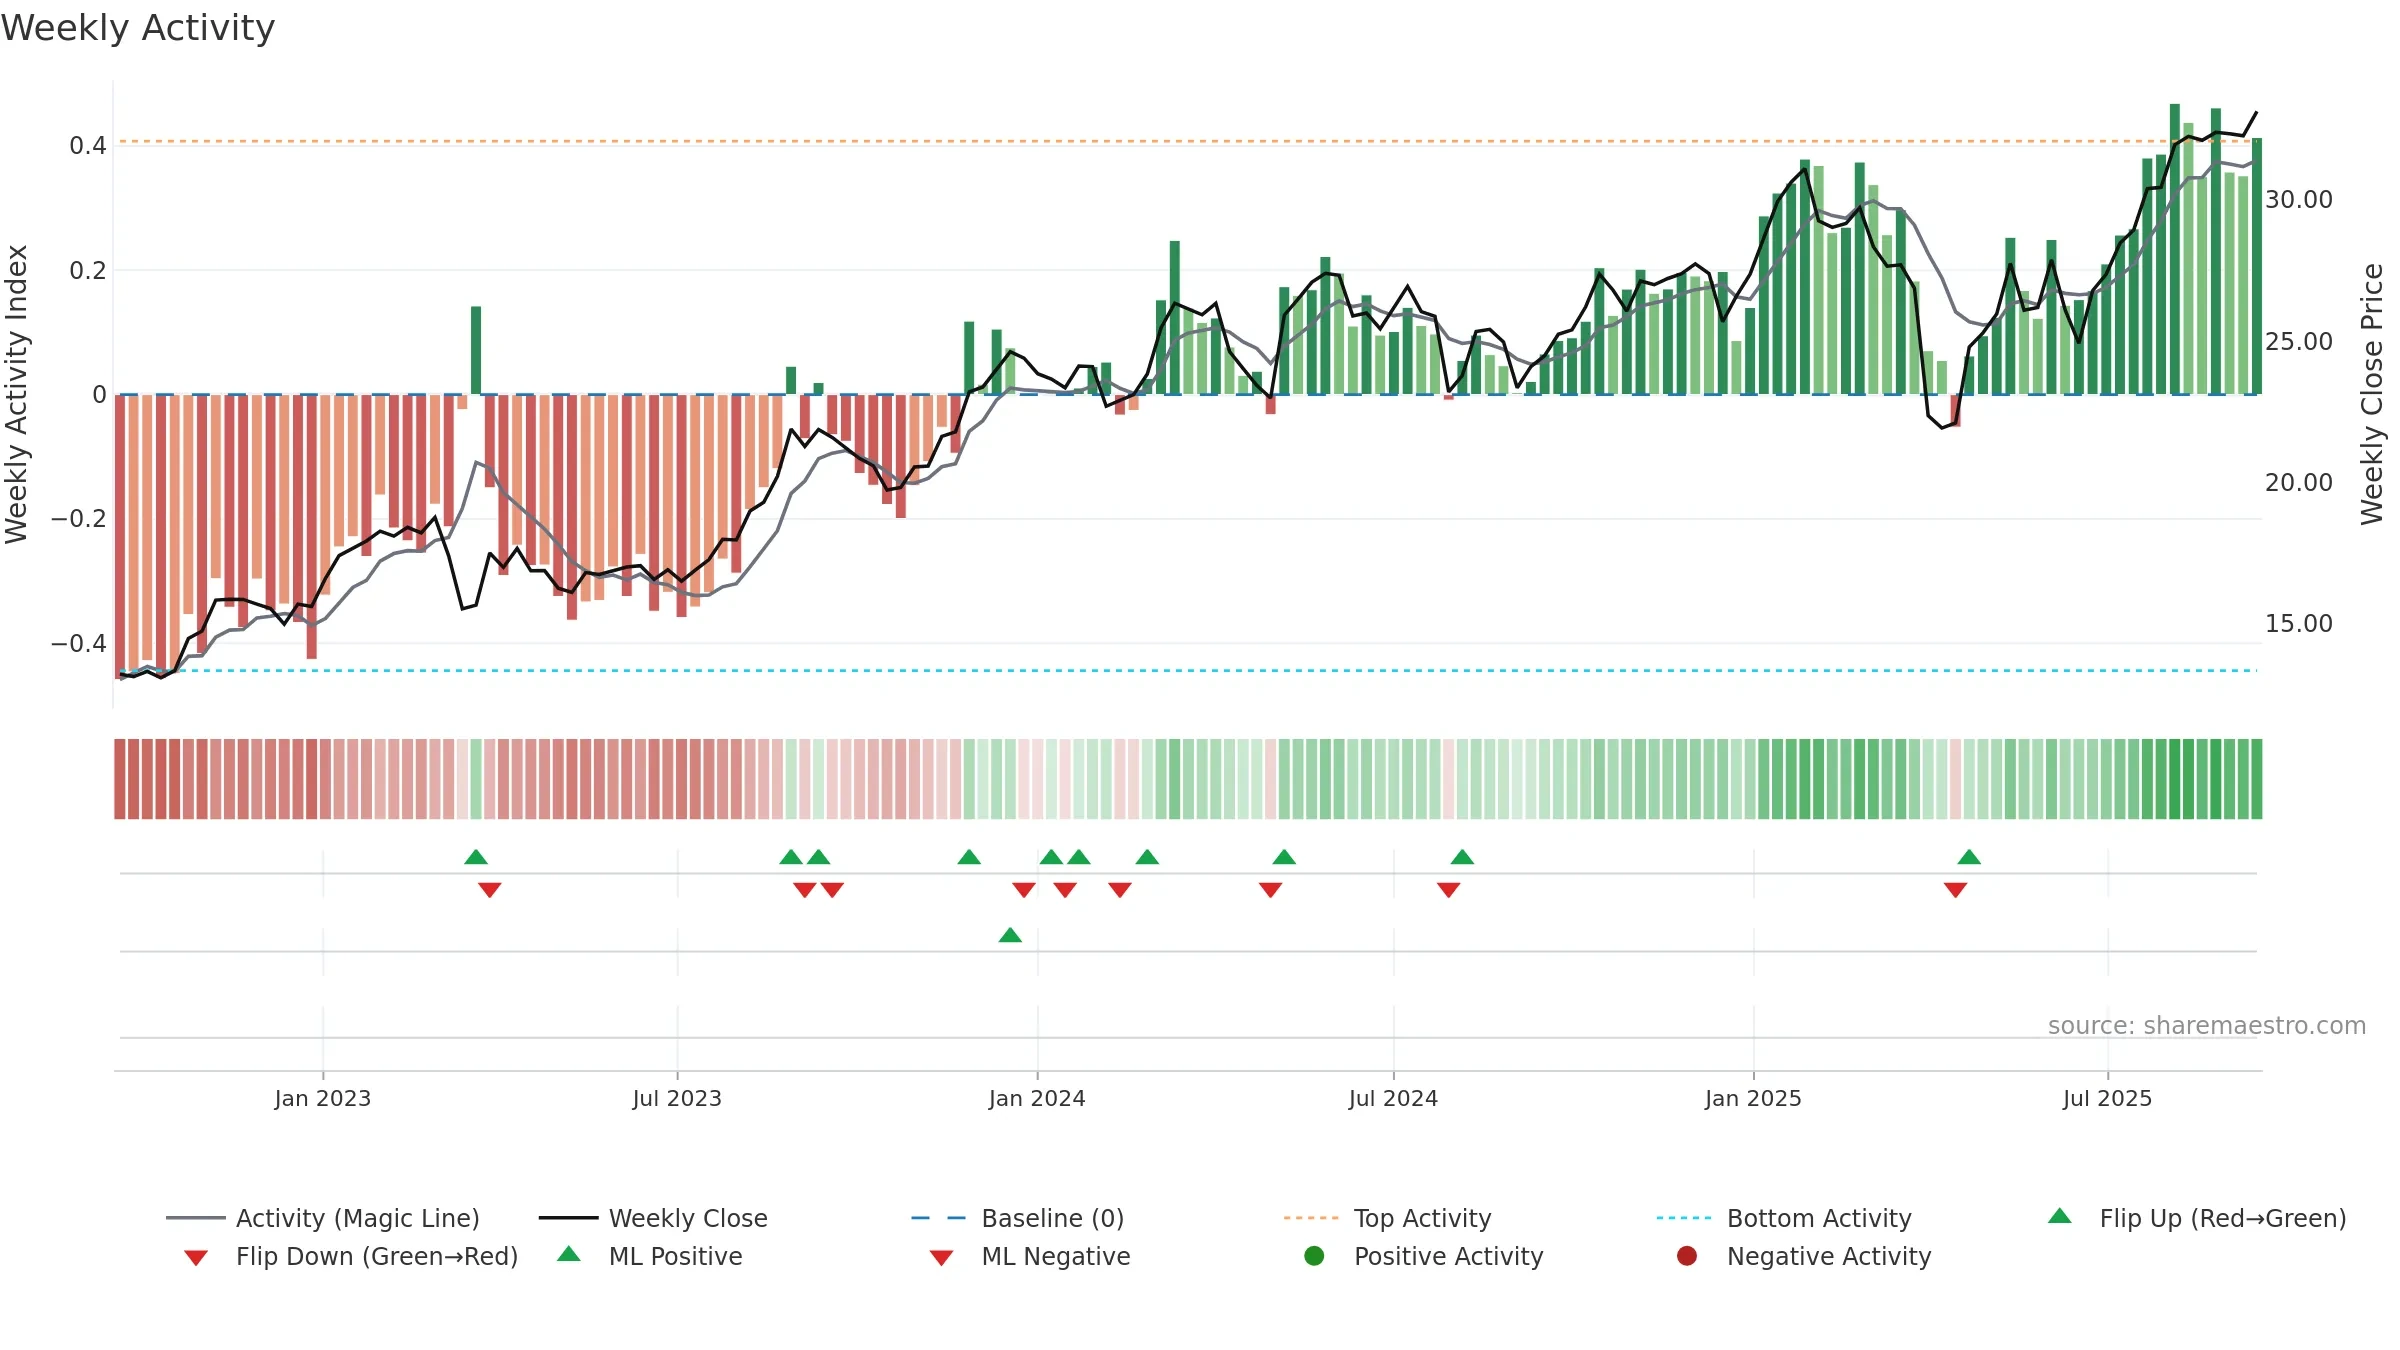Screen dimensions: 2400x1350
Task: Click the first flip-down marker in early 2023
Action: 490,890
